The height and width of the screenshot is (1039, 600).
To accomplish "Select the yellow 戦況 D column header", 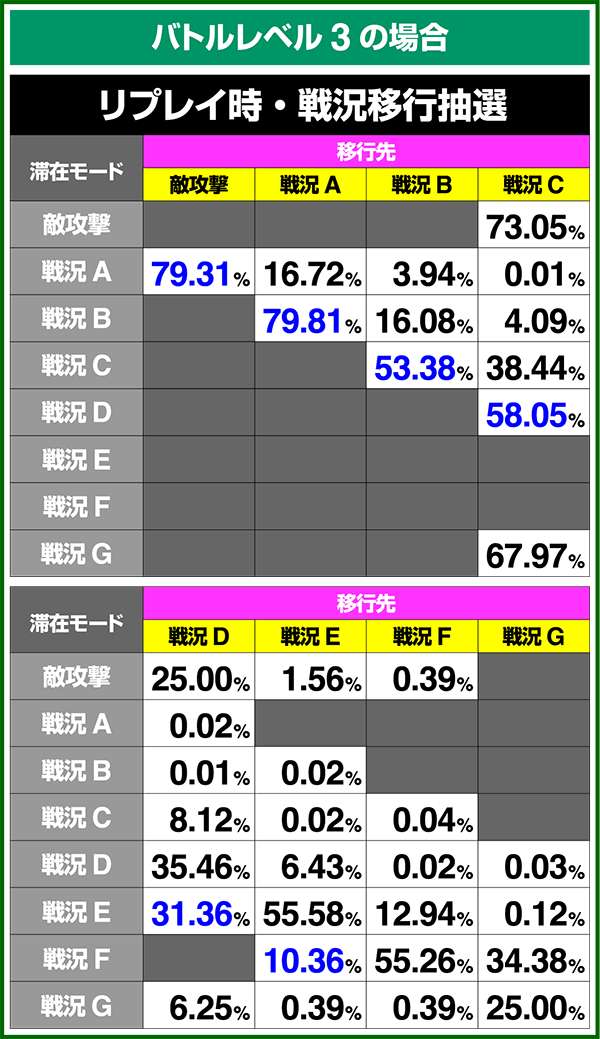I will click(199, 637).
